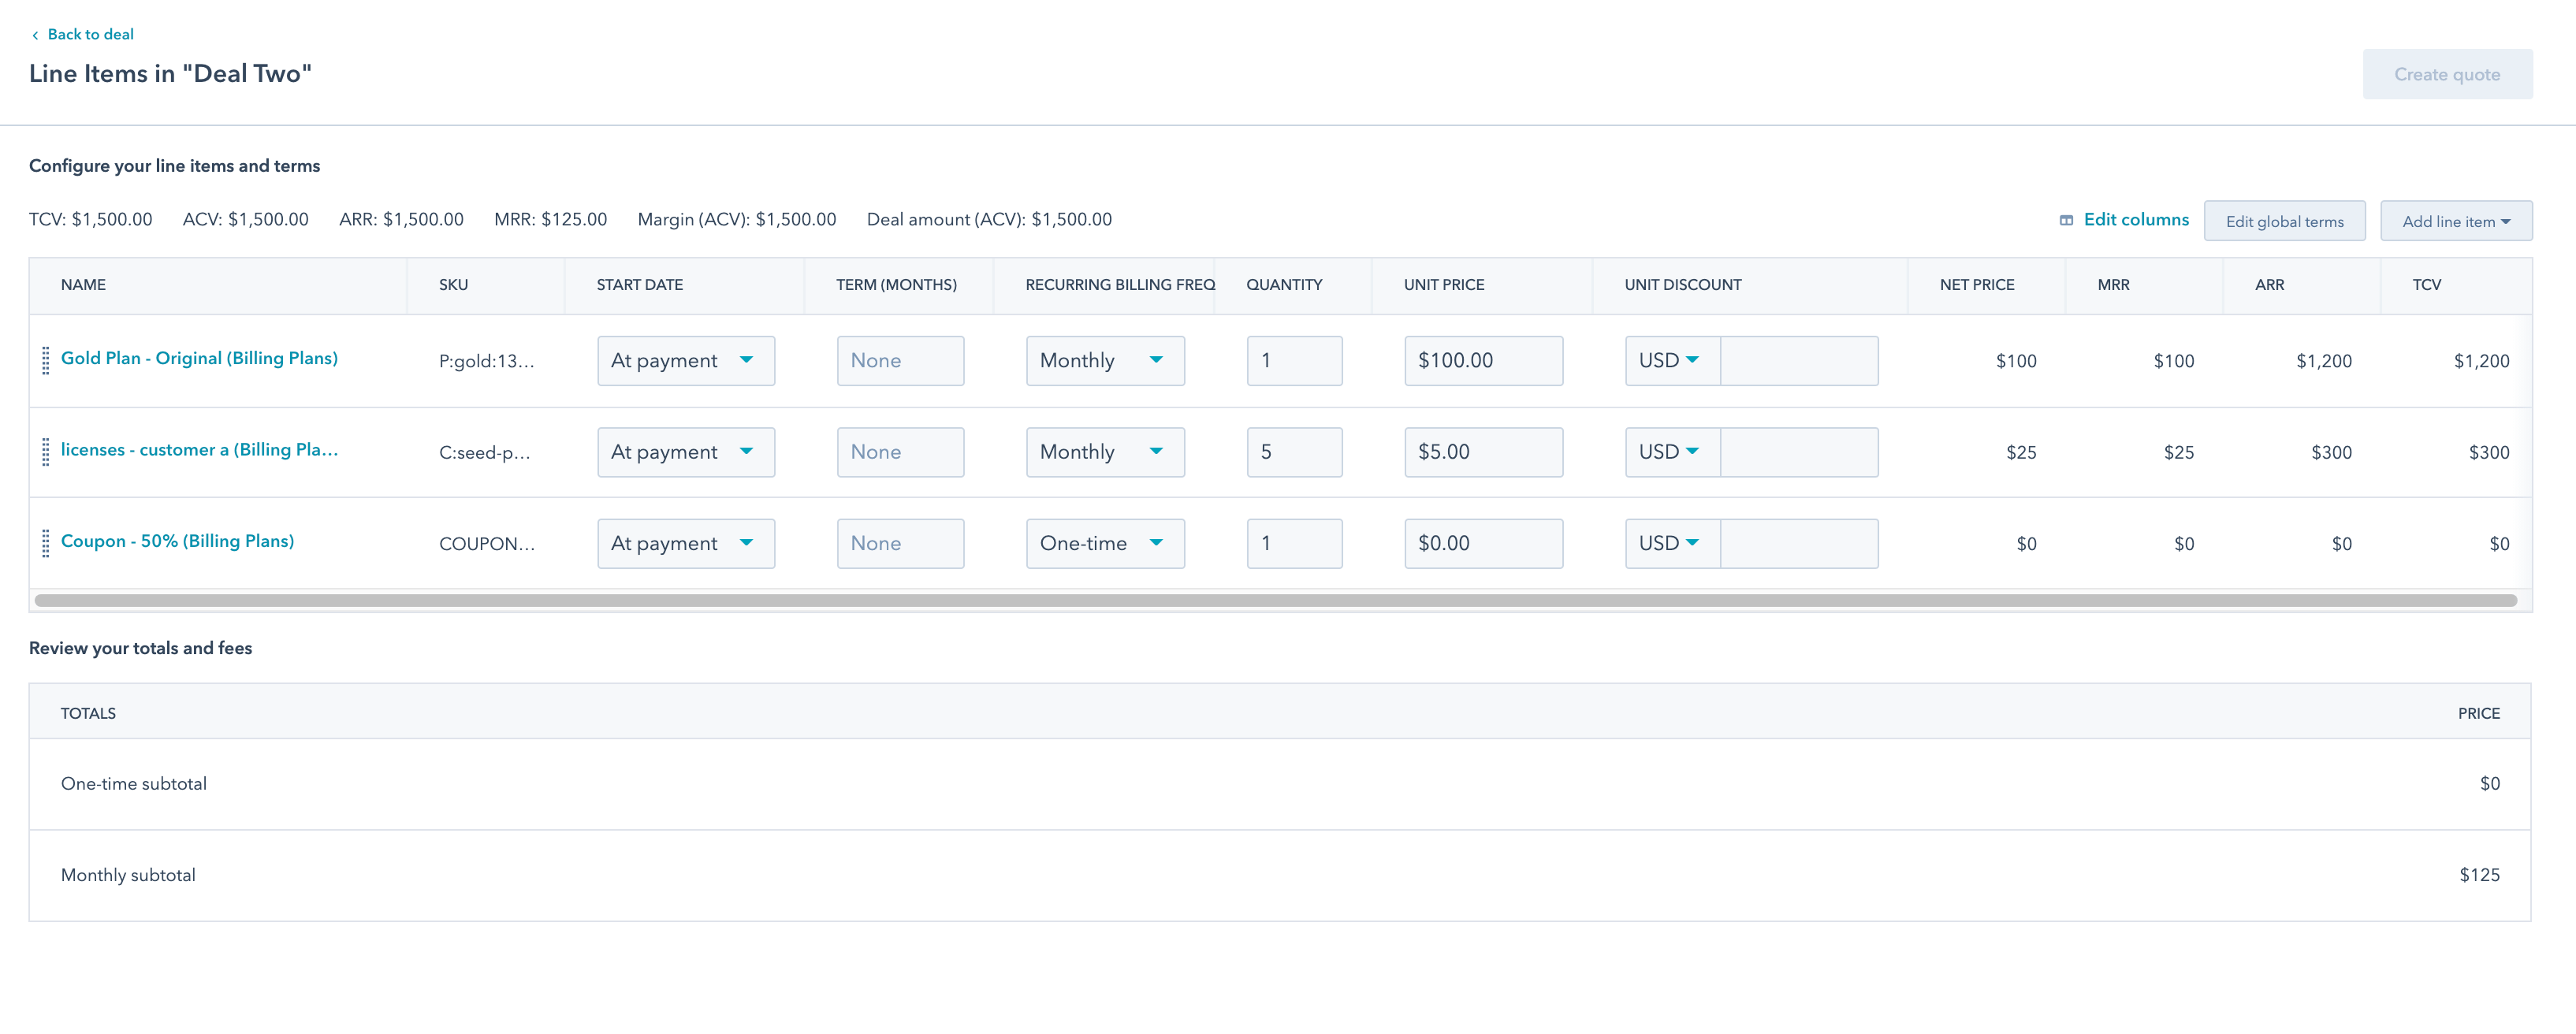2576x1034 pixels.
Task: Click the licenses row drag handle
Action: click(x=45, y=452)
